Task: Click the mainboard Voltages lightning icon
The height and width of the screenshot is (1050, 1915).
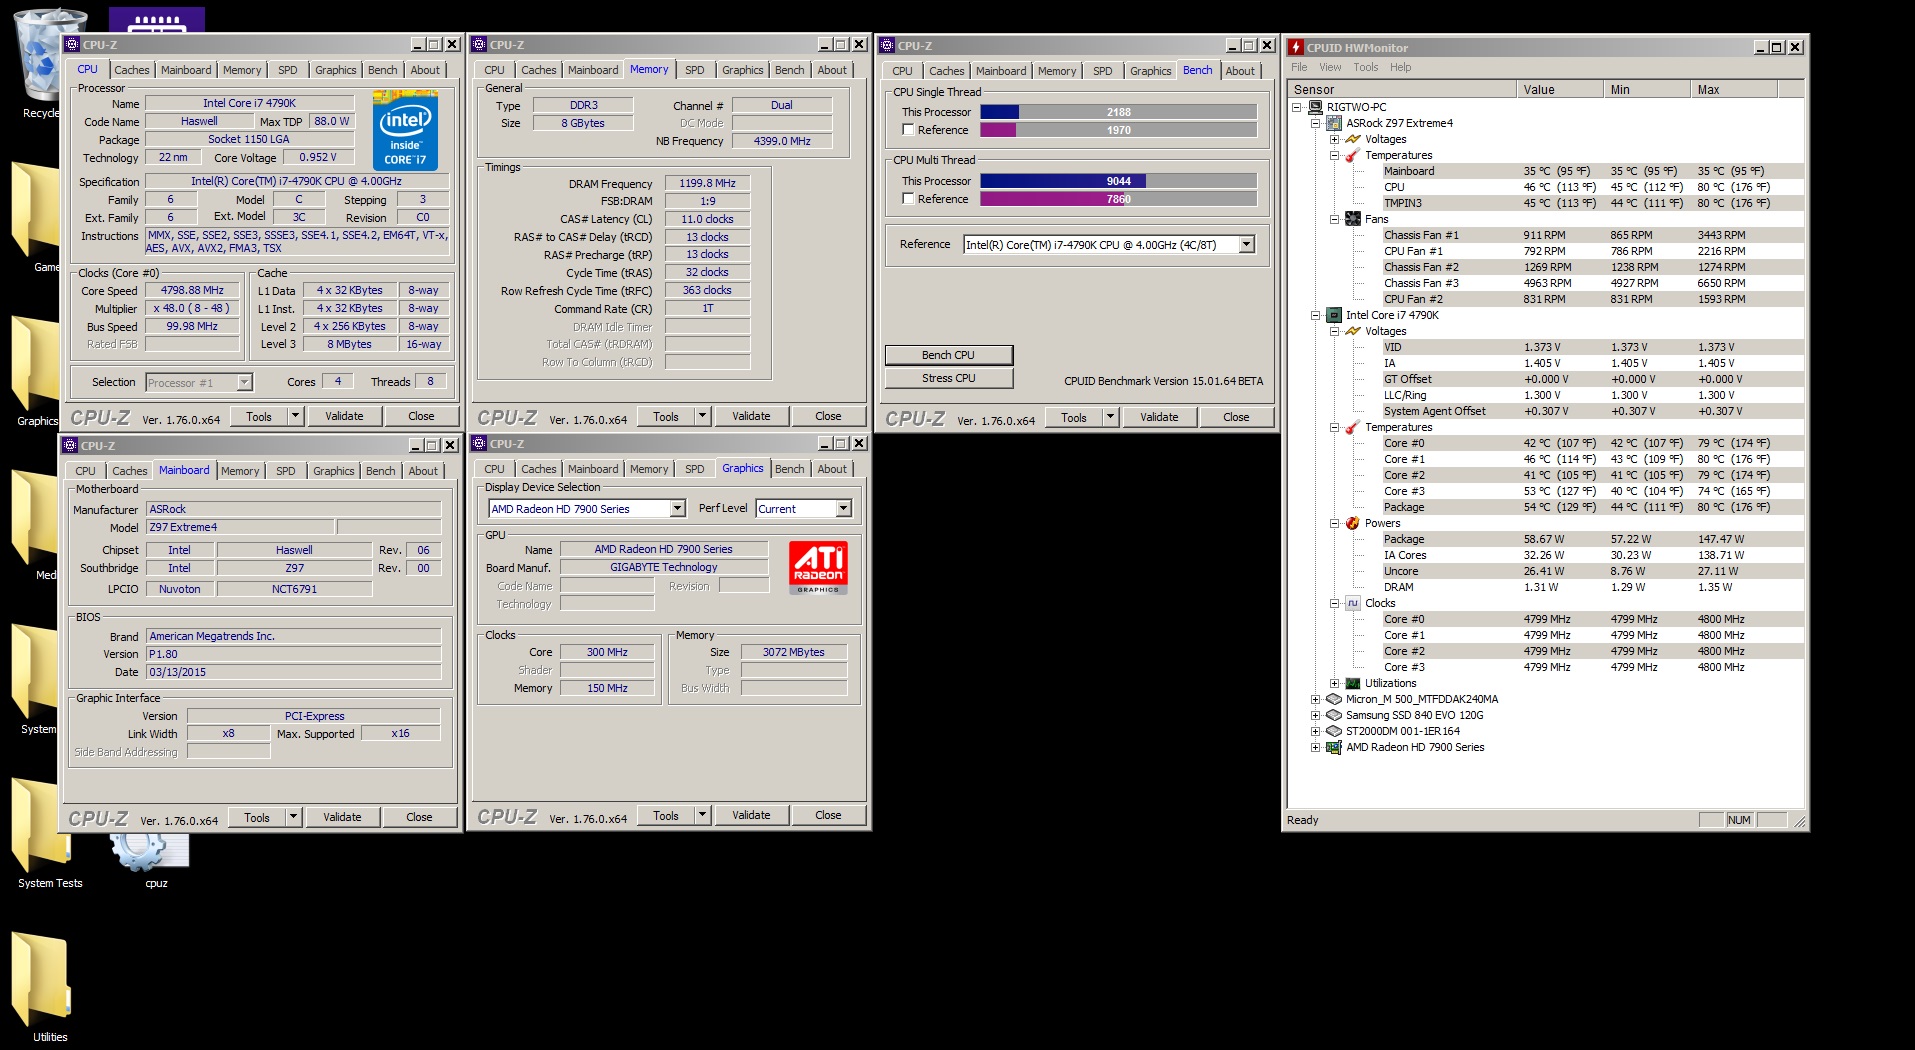Action: pyautogui.click(x=1353, y=139)
